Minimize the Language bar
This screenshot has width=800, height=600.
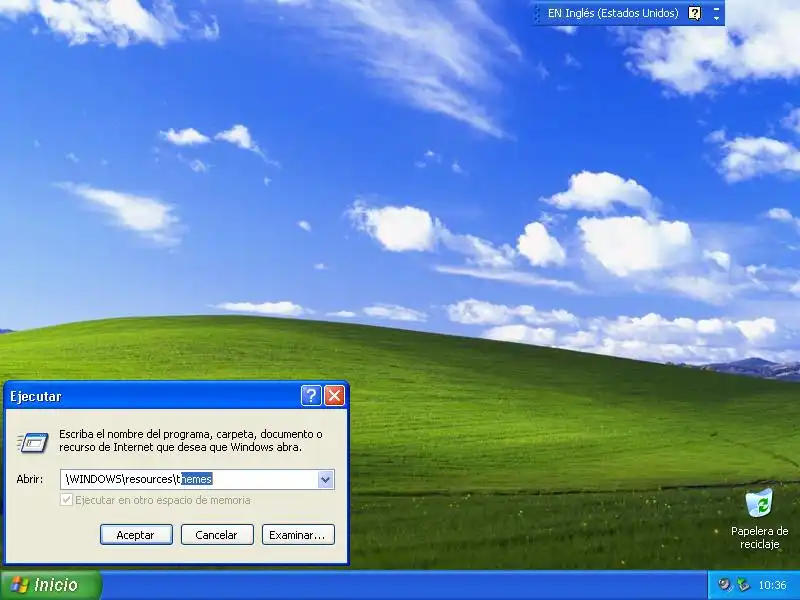tap(716, 8)
